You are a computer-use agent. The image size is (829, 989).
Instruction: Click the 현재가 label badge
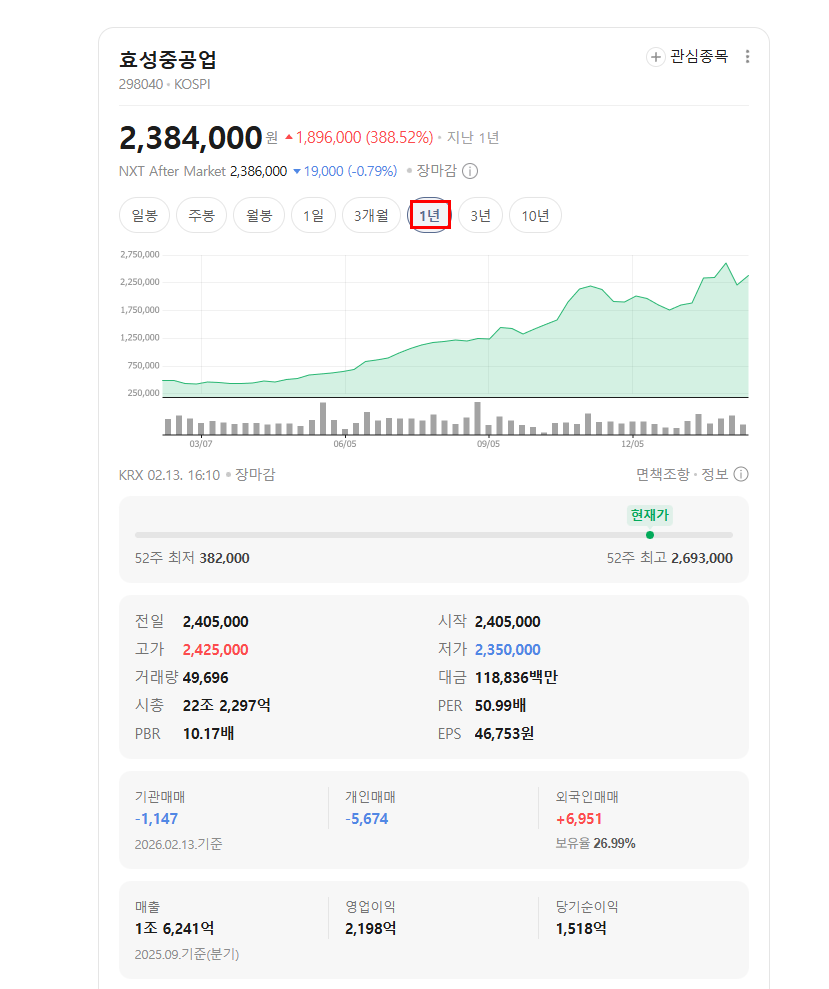(x=650, y=515)
